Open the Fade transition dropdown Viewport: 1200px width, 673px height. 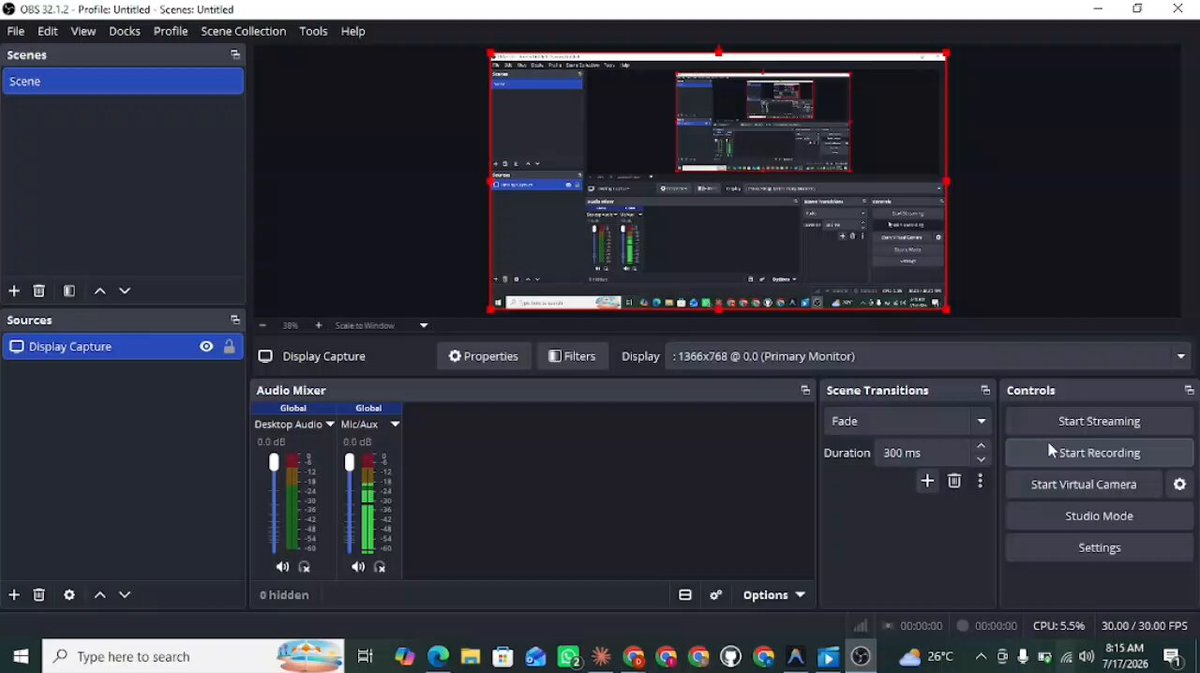click(907, 421)
